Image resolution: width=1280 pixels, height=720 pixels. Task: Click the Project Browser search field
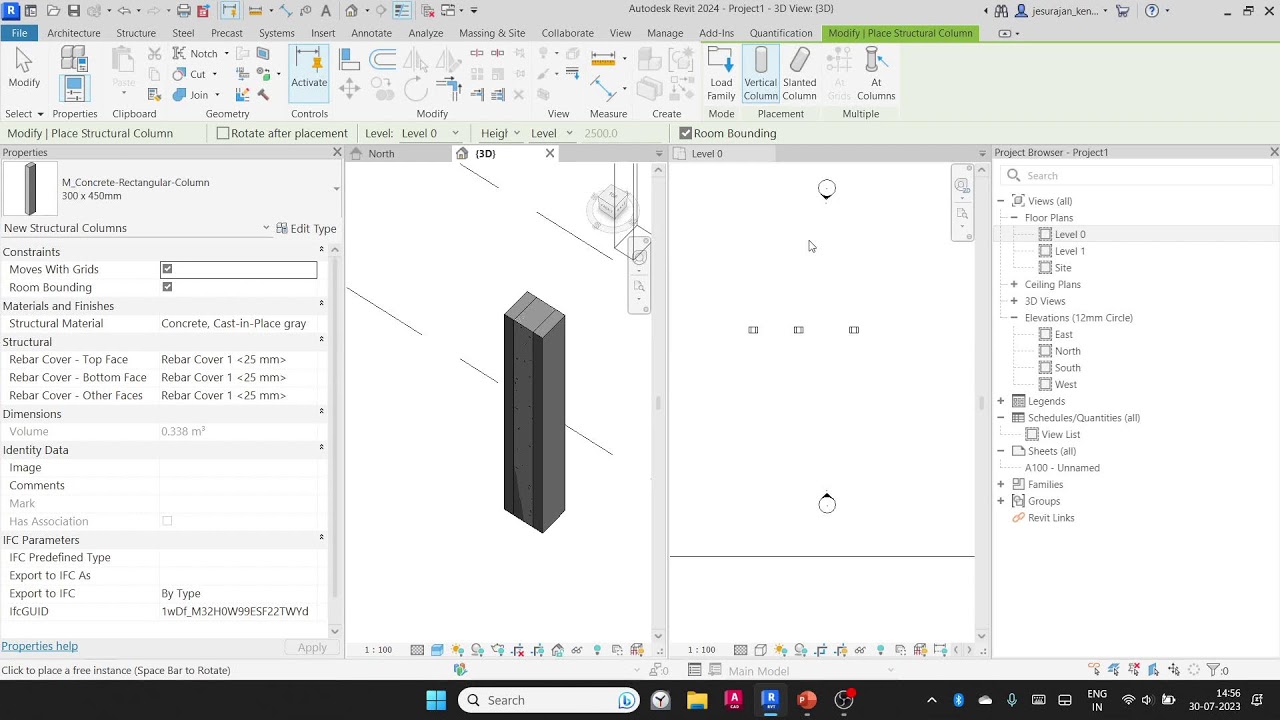(1135, 175)
